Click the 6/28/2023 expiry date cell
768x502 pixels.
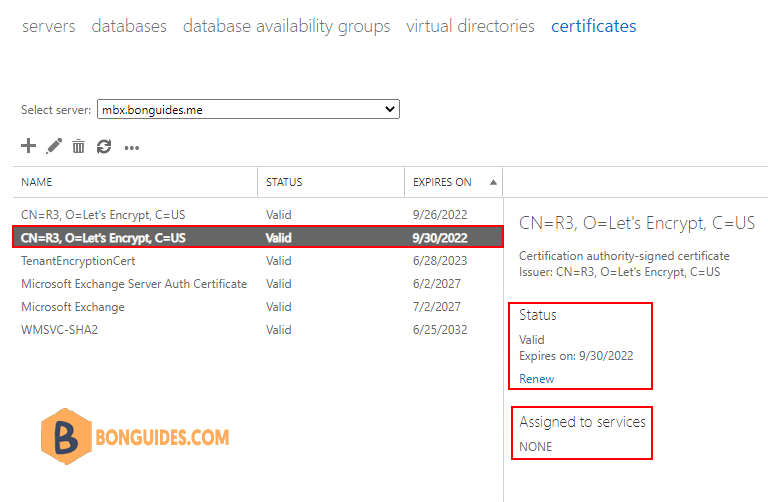(440, 261)
